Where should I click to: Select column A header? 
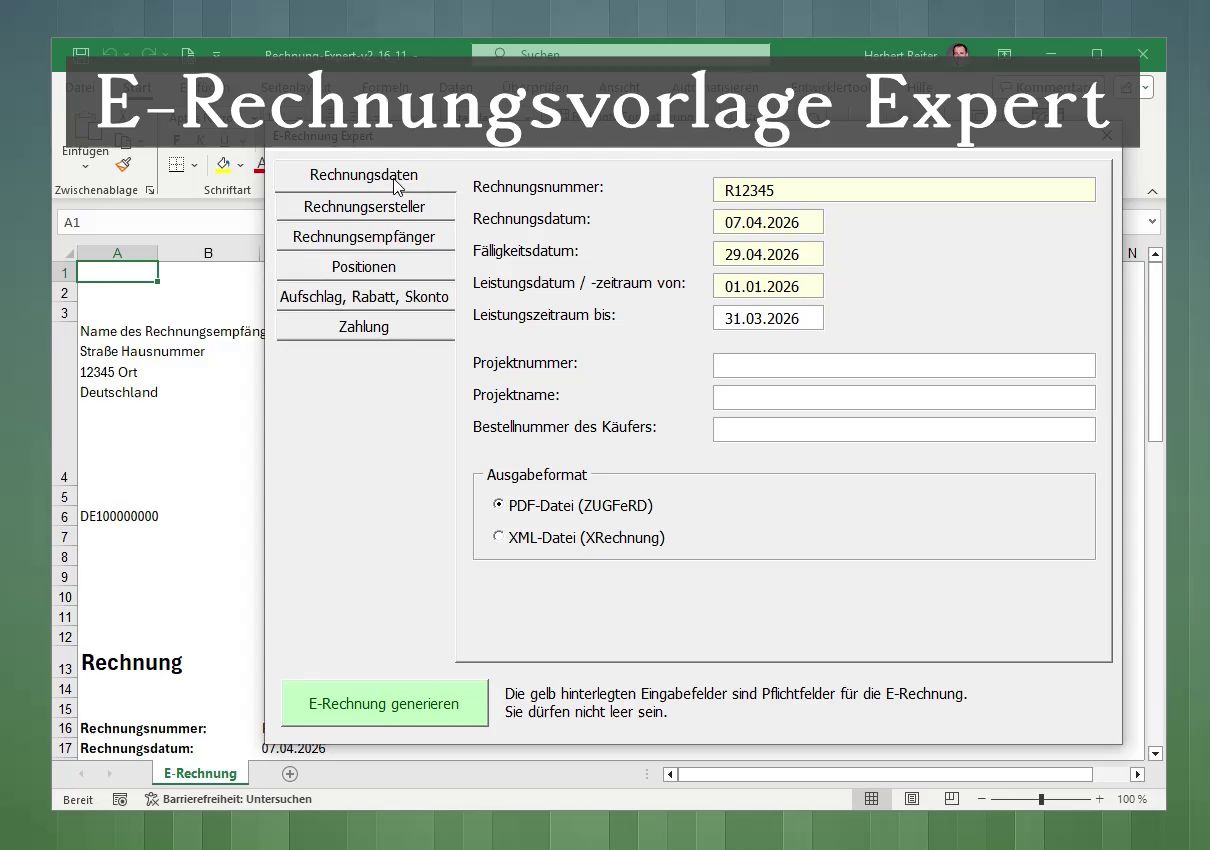pos(117,253)
